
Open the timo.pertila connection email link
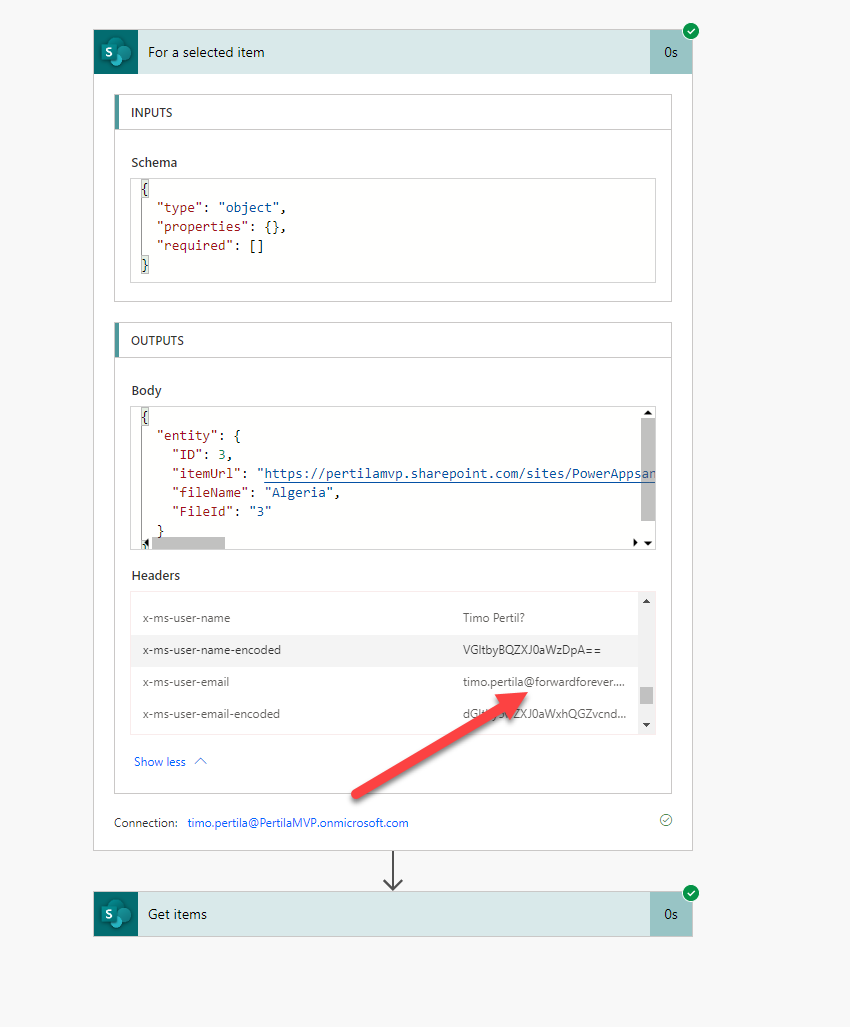point(298,823)
